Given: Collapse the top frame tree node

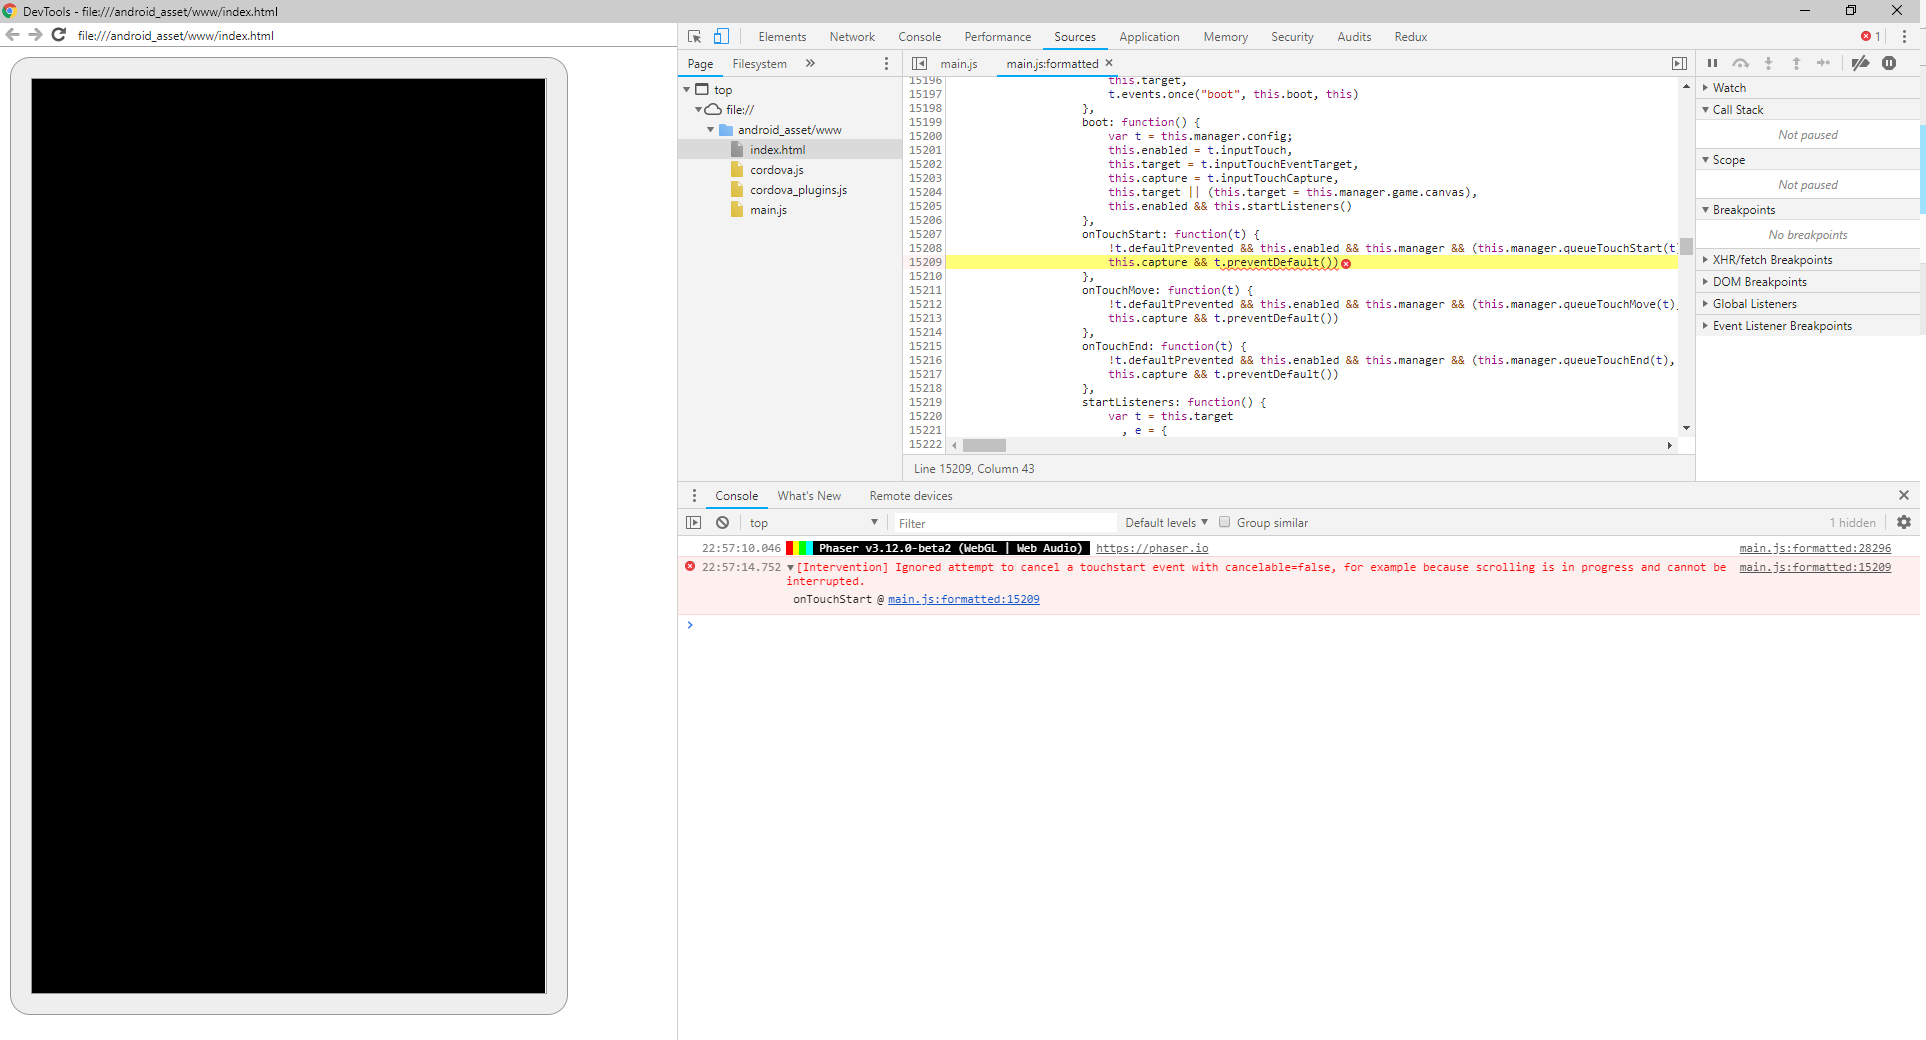Looking at the screenshot, I should (687, 90).
